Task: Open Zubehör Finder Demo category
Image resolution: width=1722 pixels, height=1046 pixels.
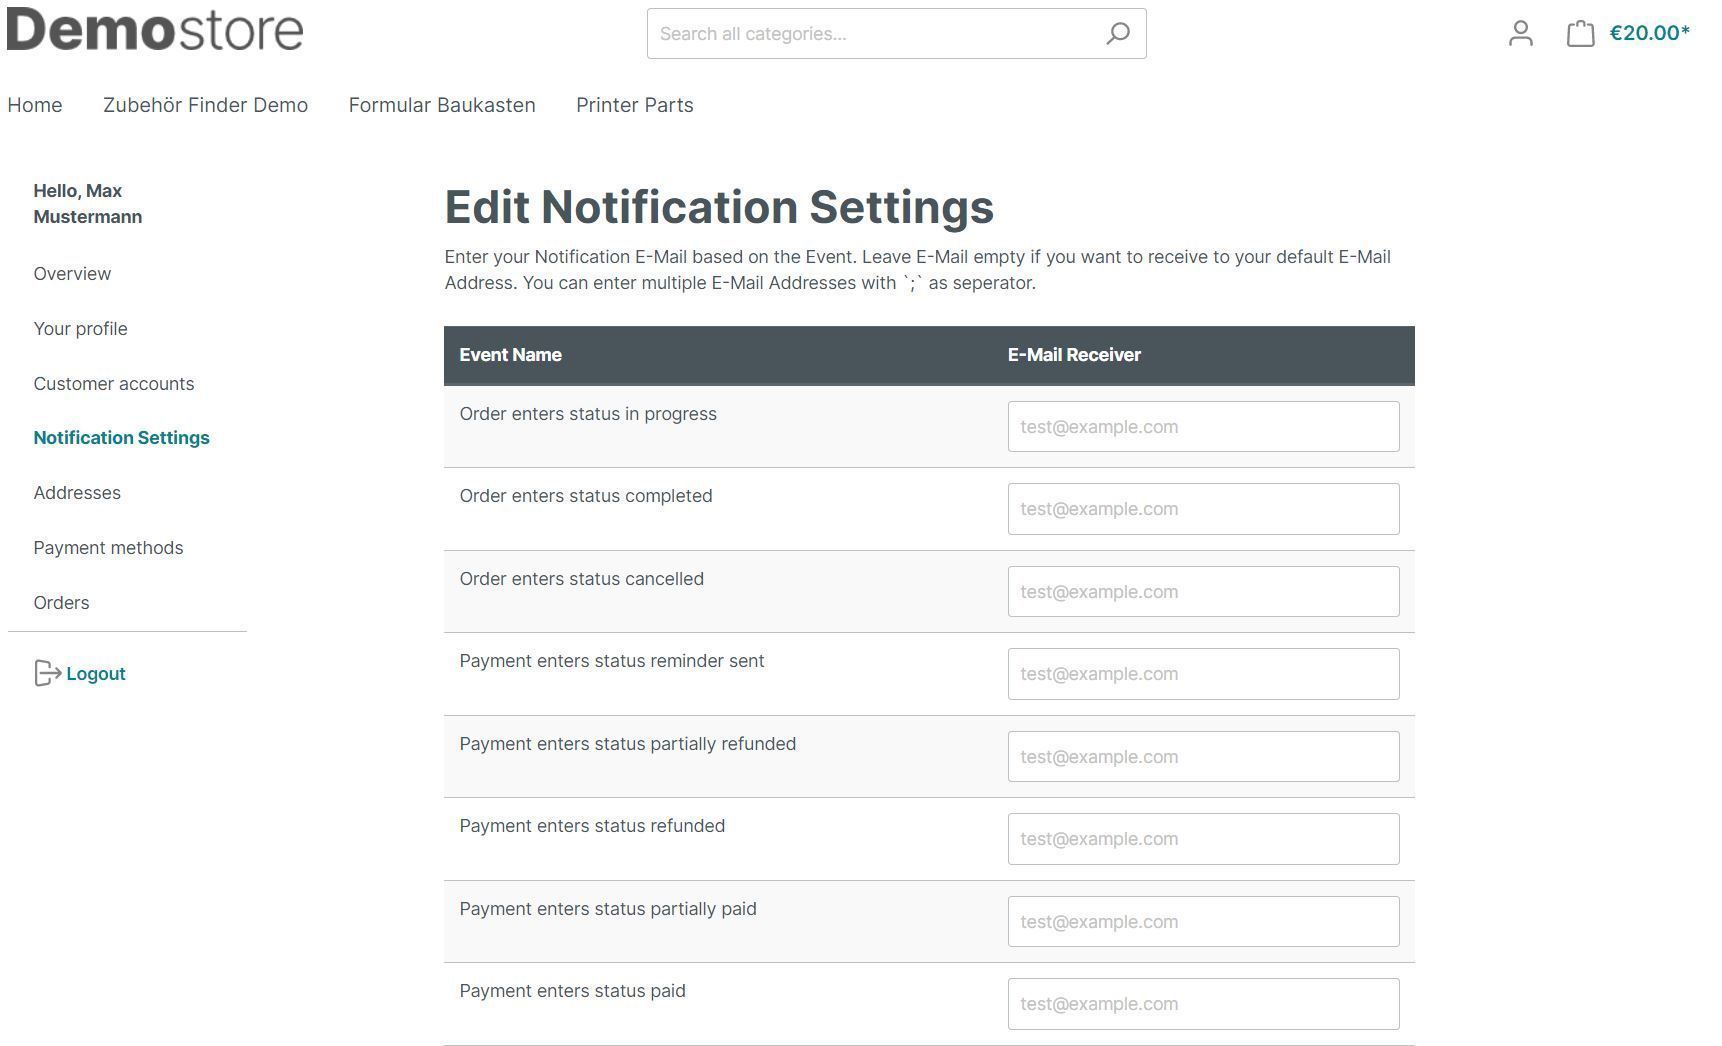Action: 205,105
